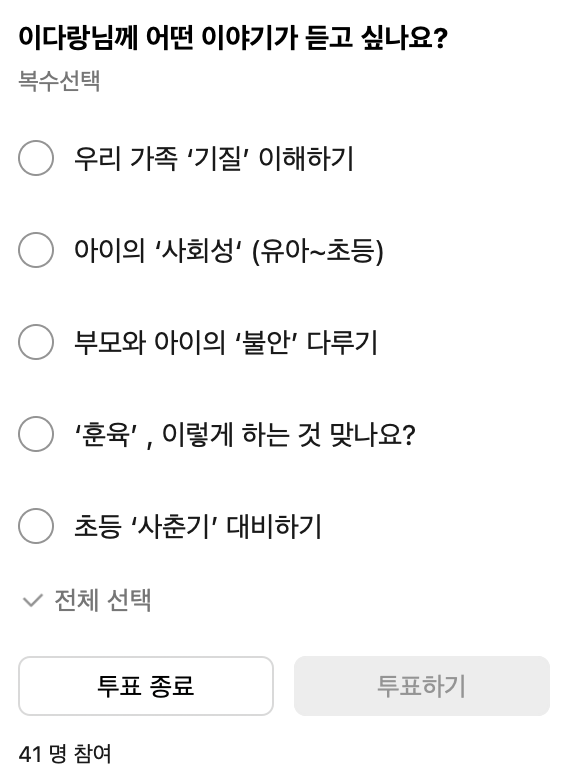Choose the radio circle for 초등 '사춘기' 대비하기
This screenshot has width=566, height=780.
tap(36, 526)
